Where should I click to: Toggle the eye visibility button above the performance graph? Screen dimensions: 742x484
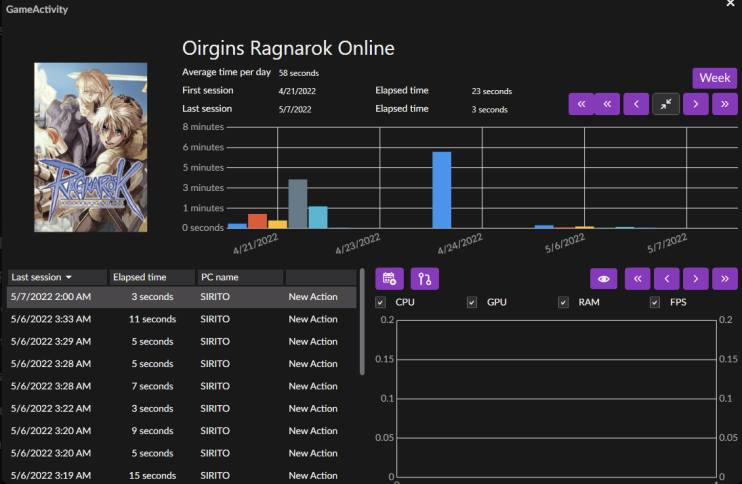pyautogui.click(x=603, y=279)
